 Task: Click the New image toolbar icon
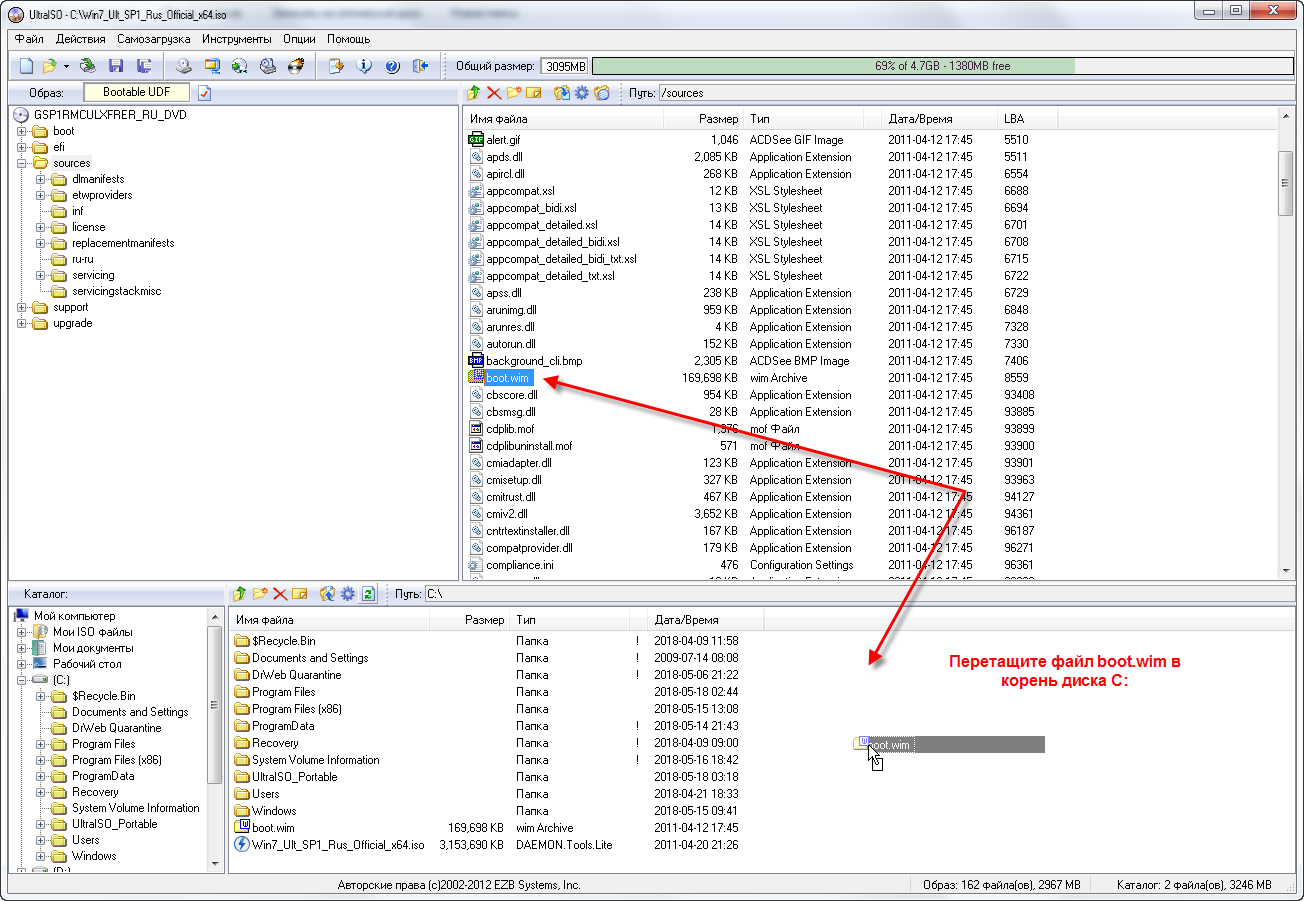(x=26, y=66)
